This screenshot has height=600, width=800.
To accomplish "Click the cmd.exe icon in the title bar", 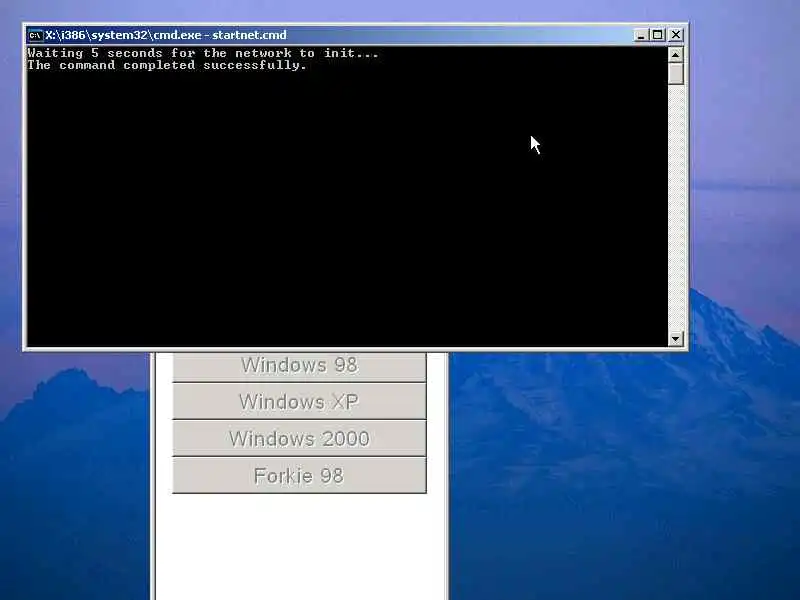I will coord(35,35).
